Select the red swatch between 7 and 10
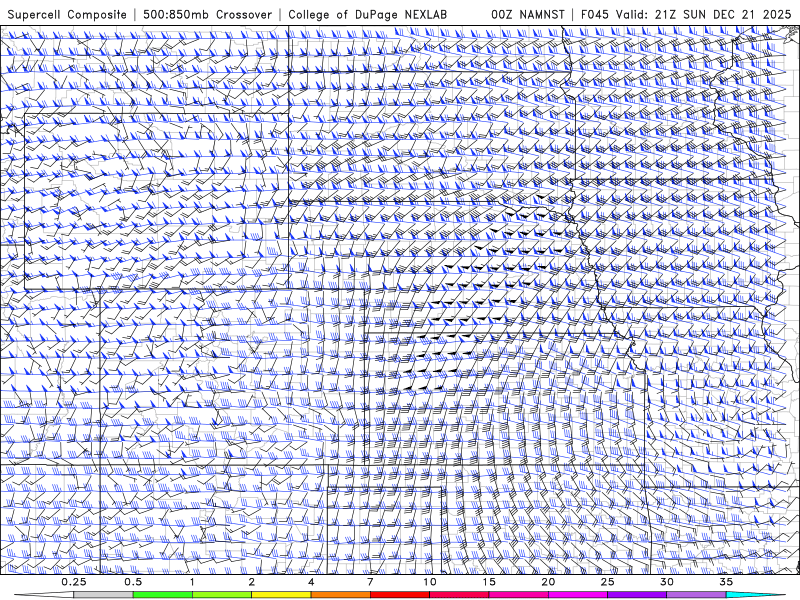Image resolution: width=800 pixels, height=600 pixels. (x=399, y=595)
